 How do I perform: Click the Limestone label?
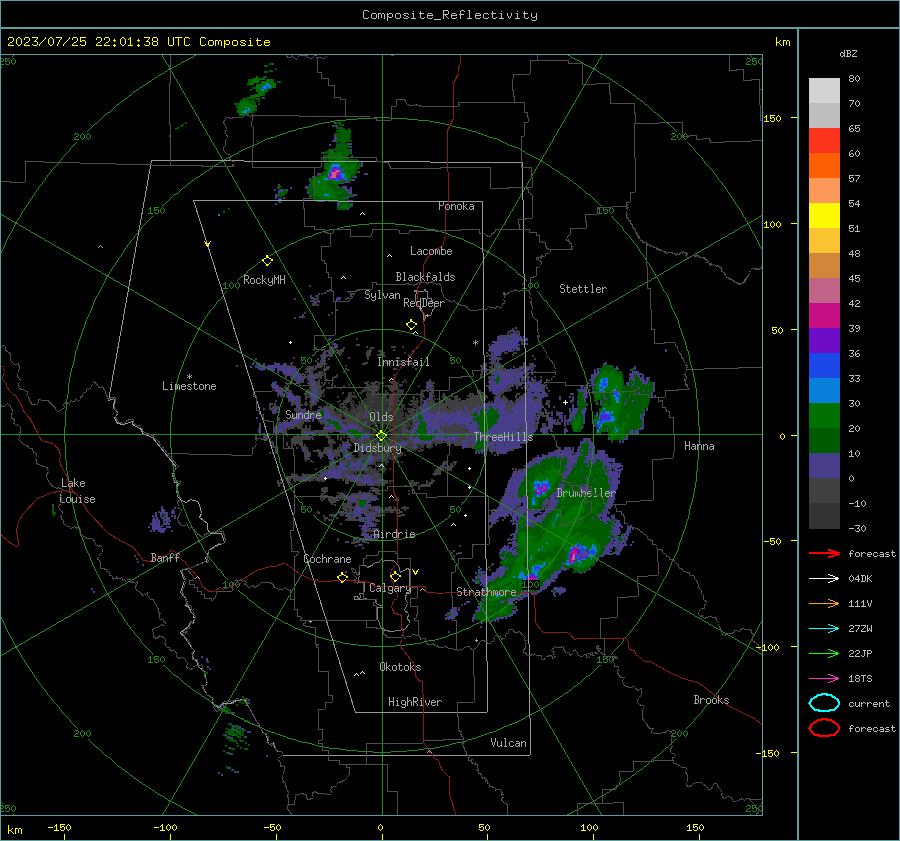tap(189, 386)
